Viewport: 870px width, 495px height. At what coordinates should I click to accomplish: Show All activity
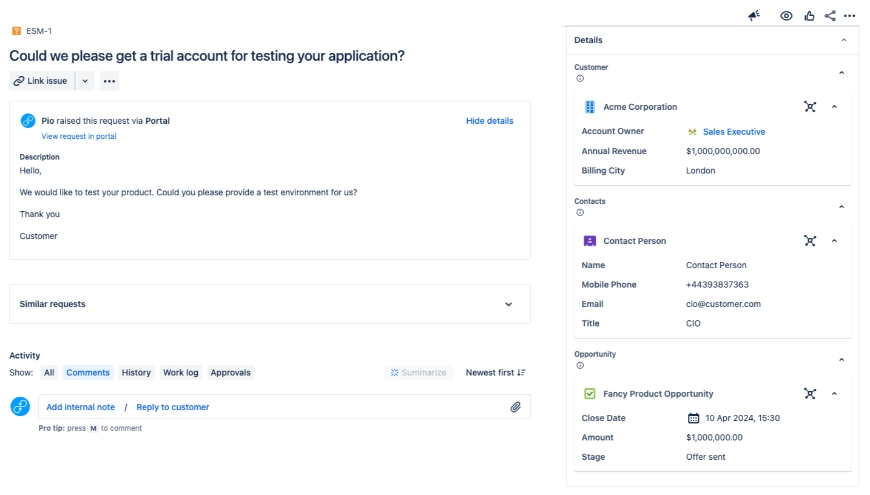click(49, 372)
